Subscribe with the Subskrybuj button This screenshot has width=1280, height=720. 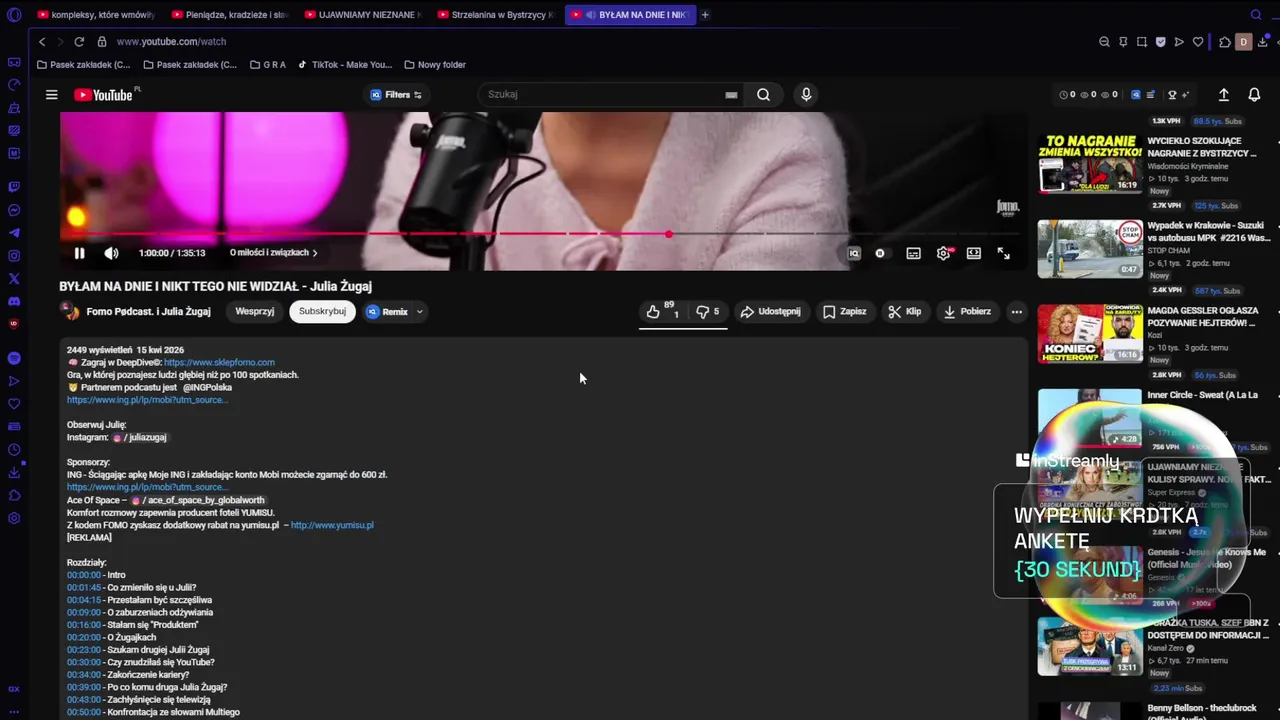point(322,311)
